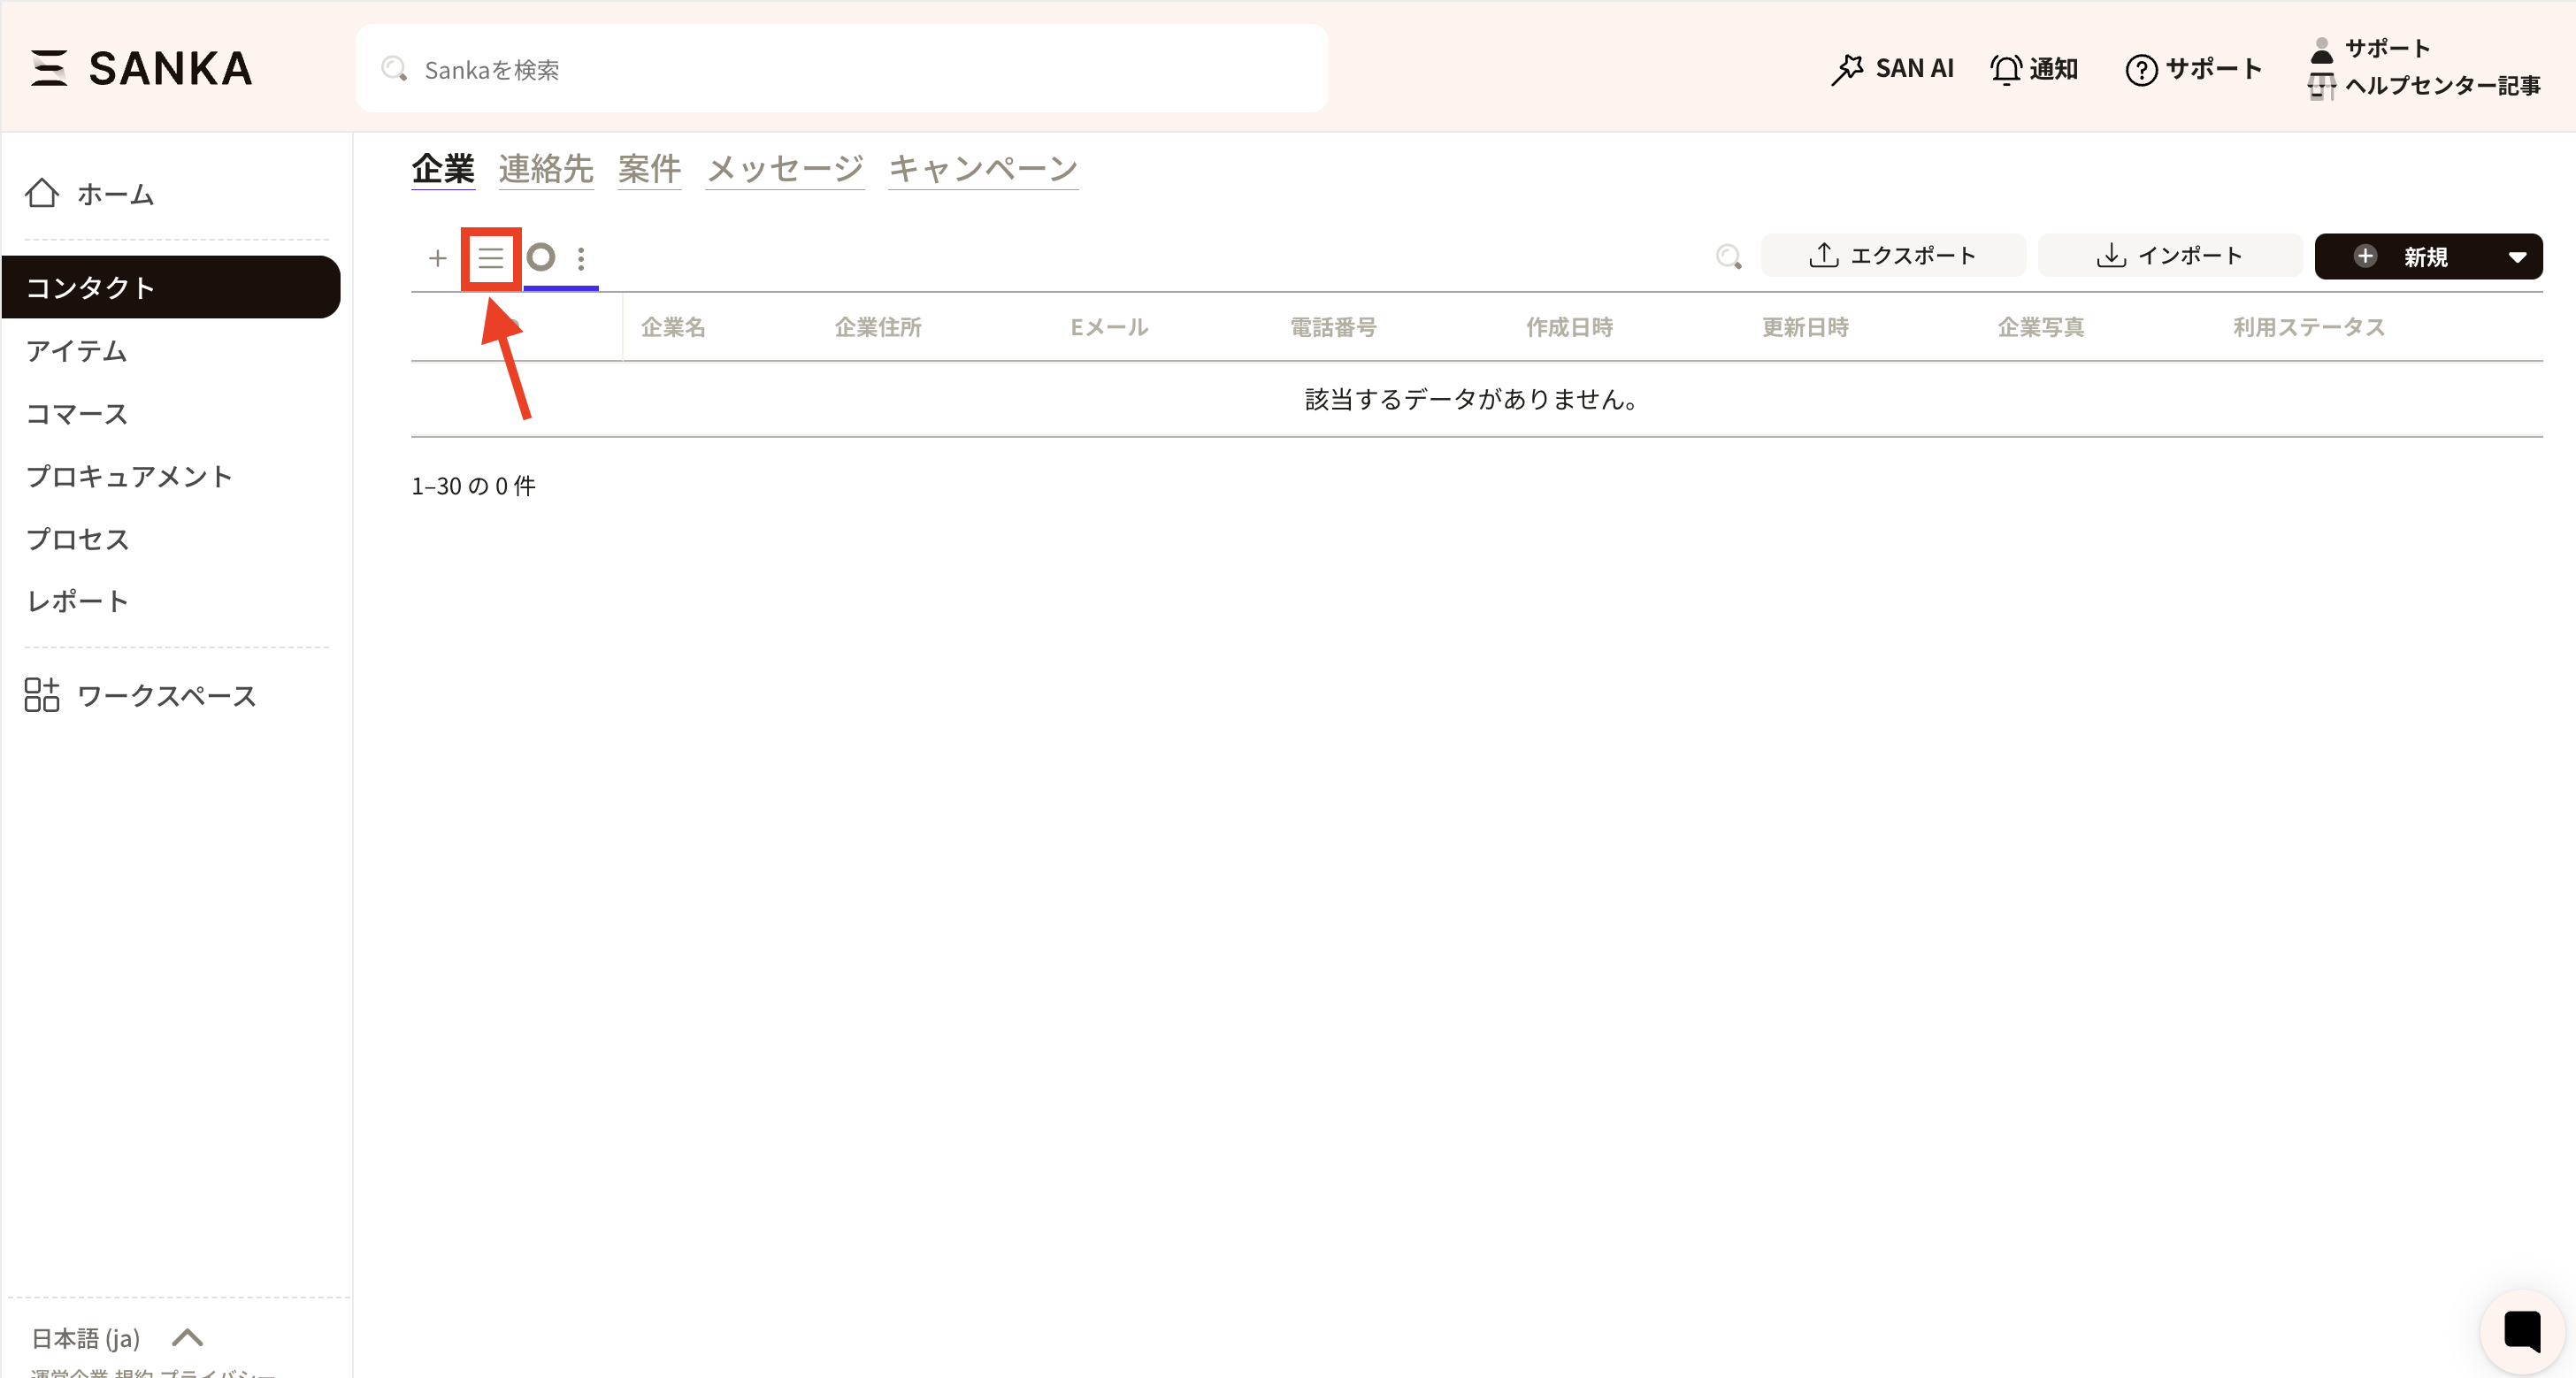Open the 通知 notifications bell
2576x1378 pixels.
(x=2034, y=68)
